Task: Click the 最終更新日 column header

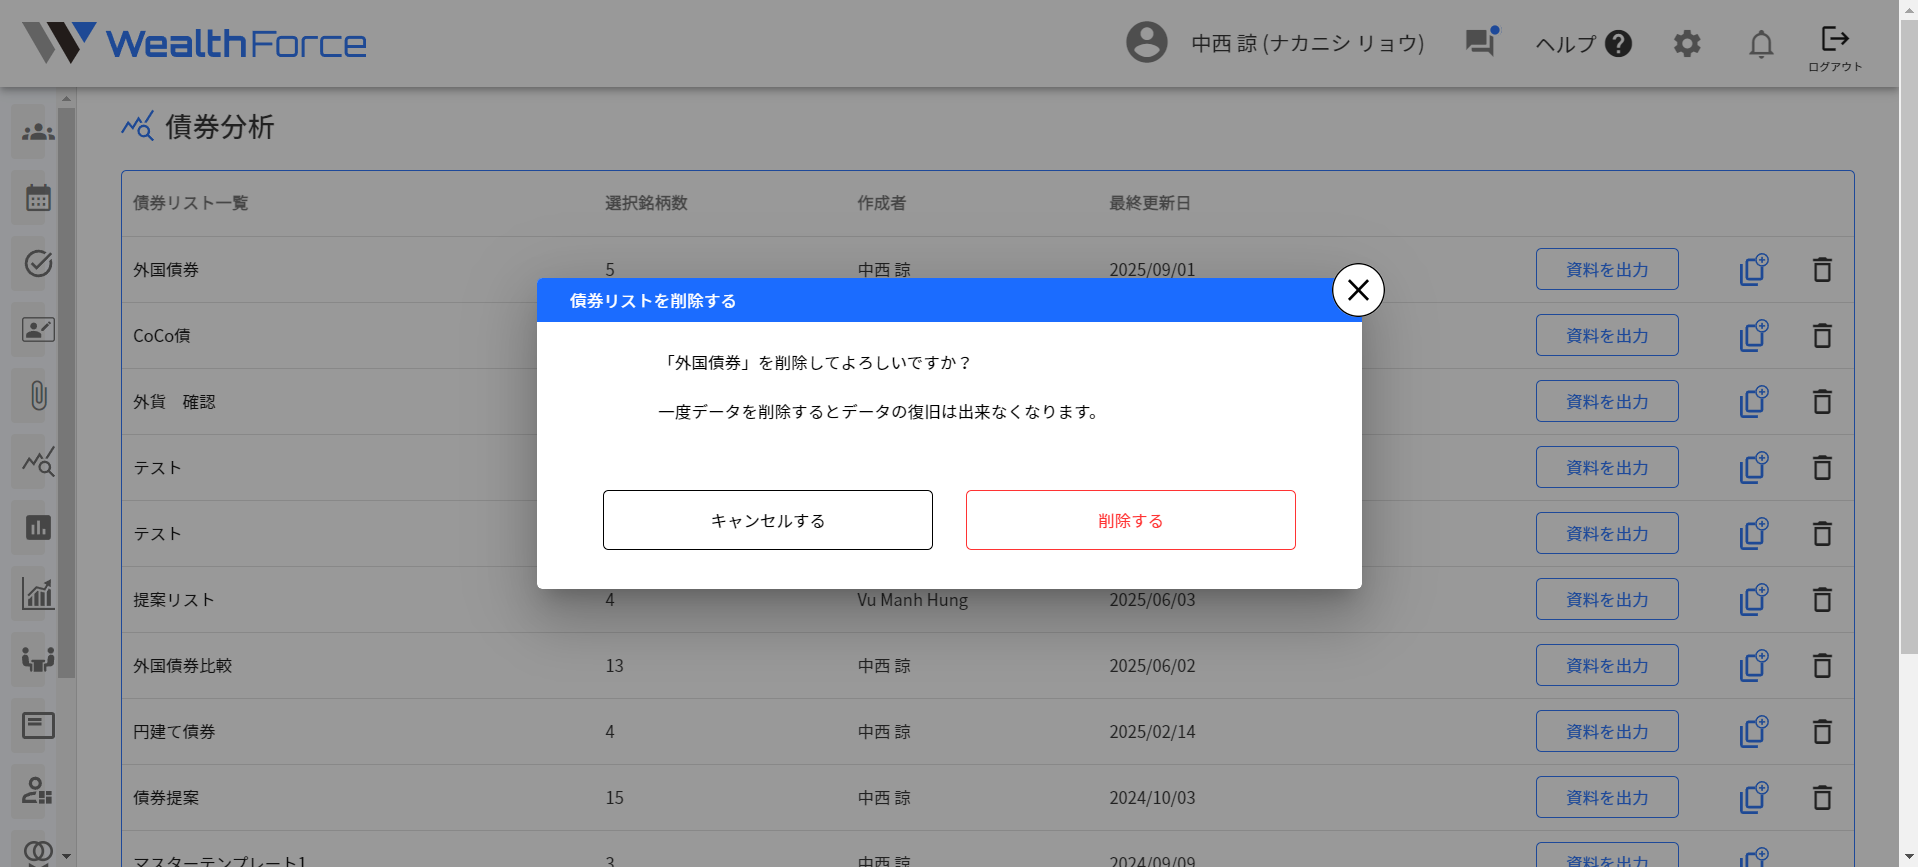Action: [x=1150, y=203]
